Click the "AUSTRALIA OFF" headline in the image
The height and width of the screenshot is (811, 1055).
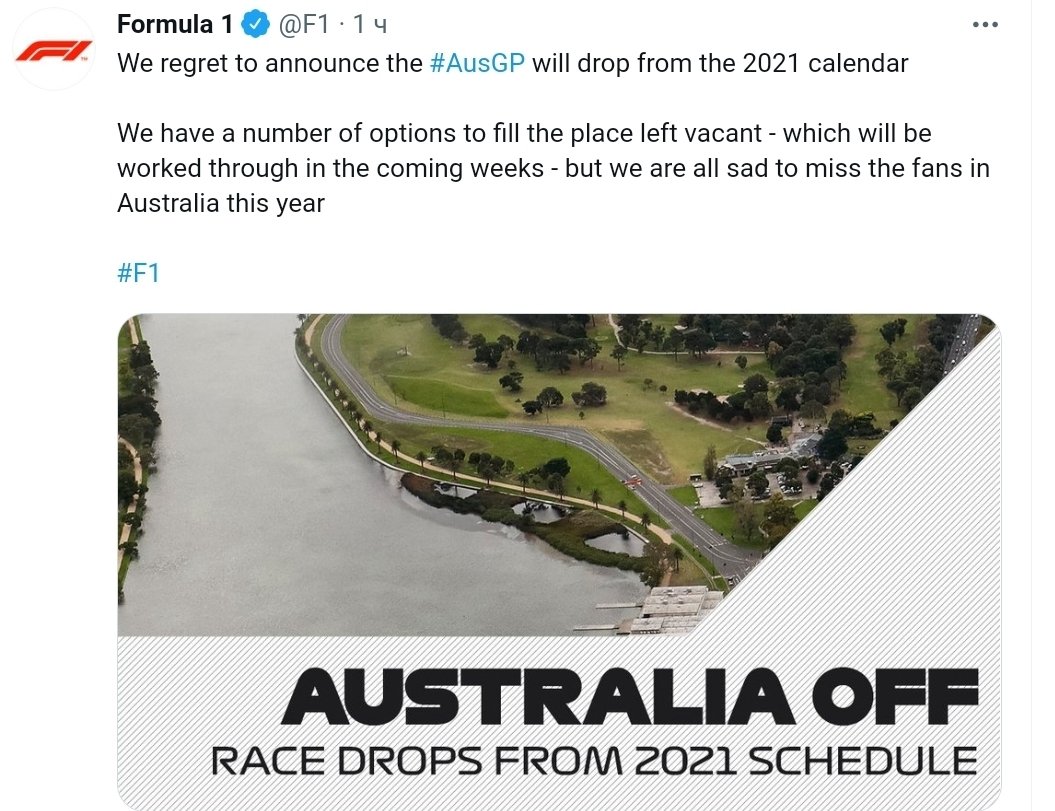(x=629, y=696)
